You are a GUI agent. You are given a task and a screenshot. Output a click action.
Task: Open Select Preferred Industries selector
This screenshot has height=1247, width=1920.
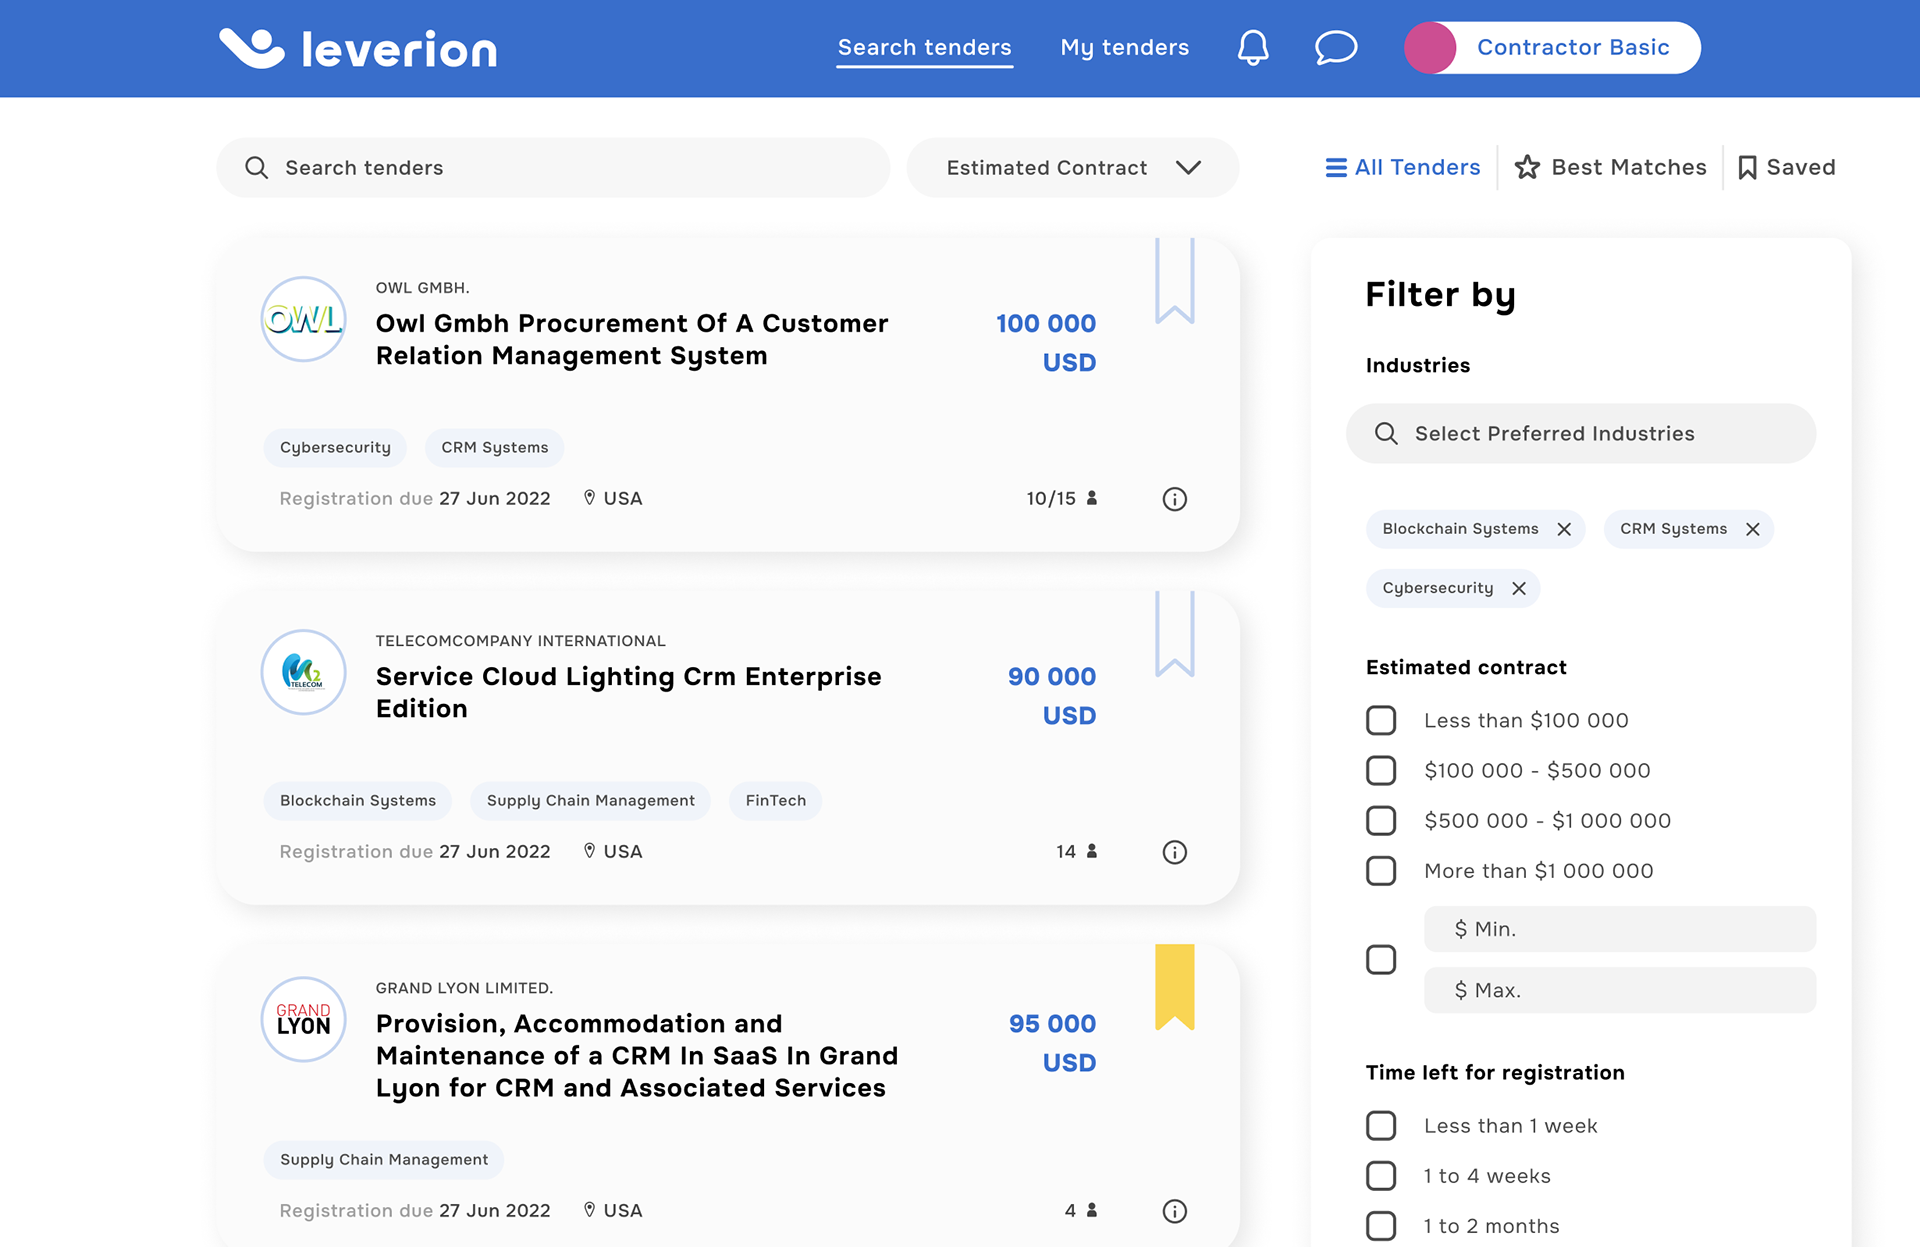(x=1580, y=434)
